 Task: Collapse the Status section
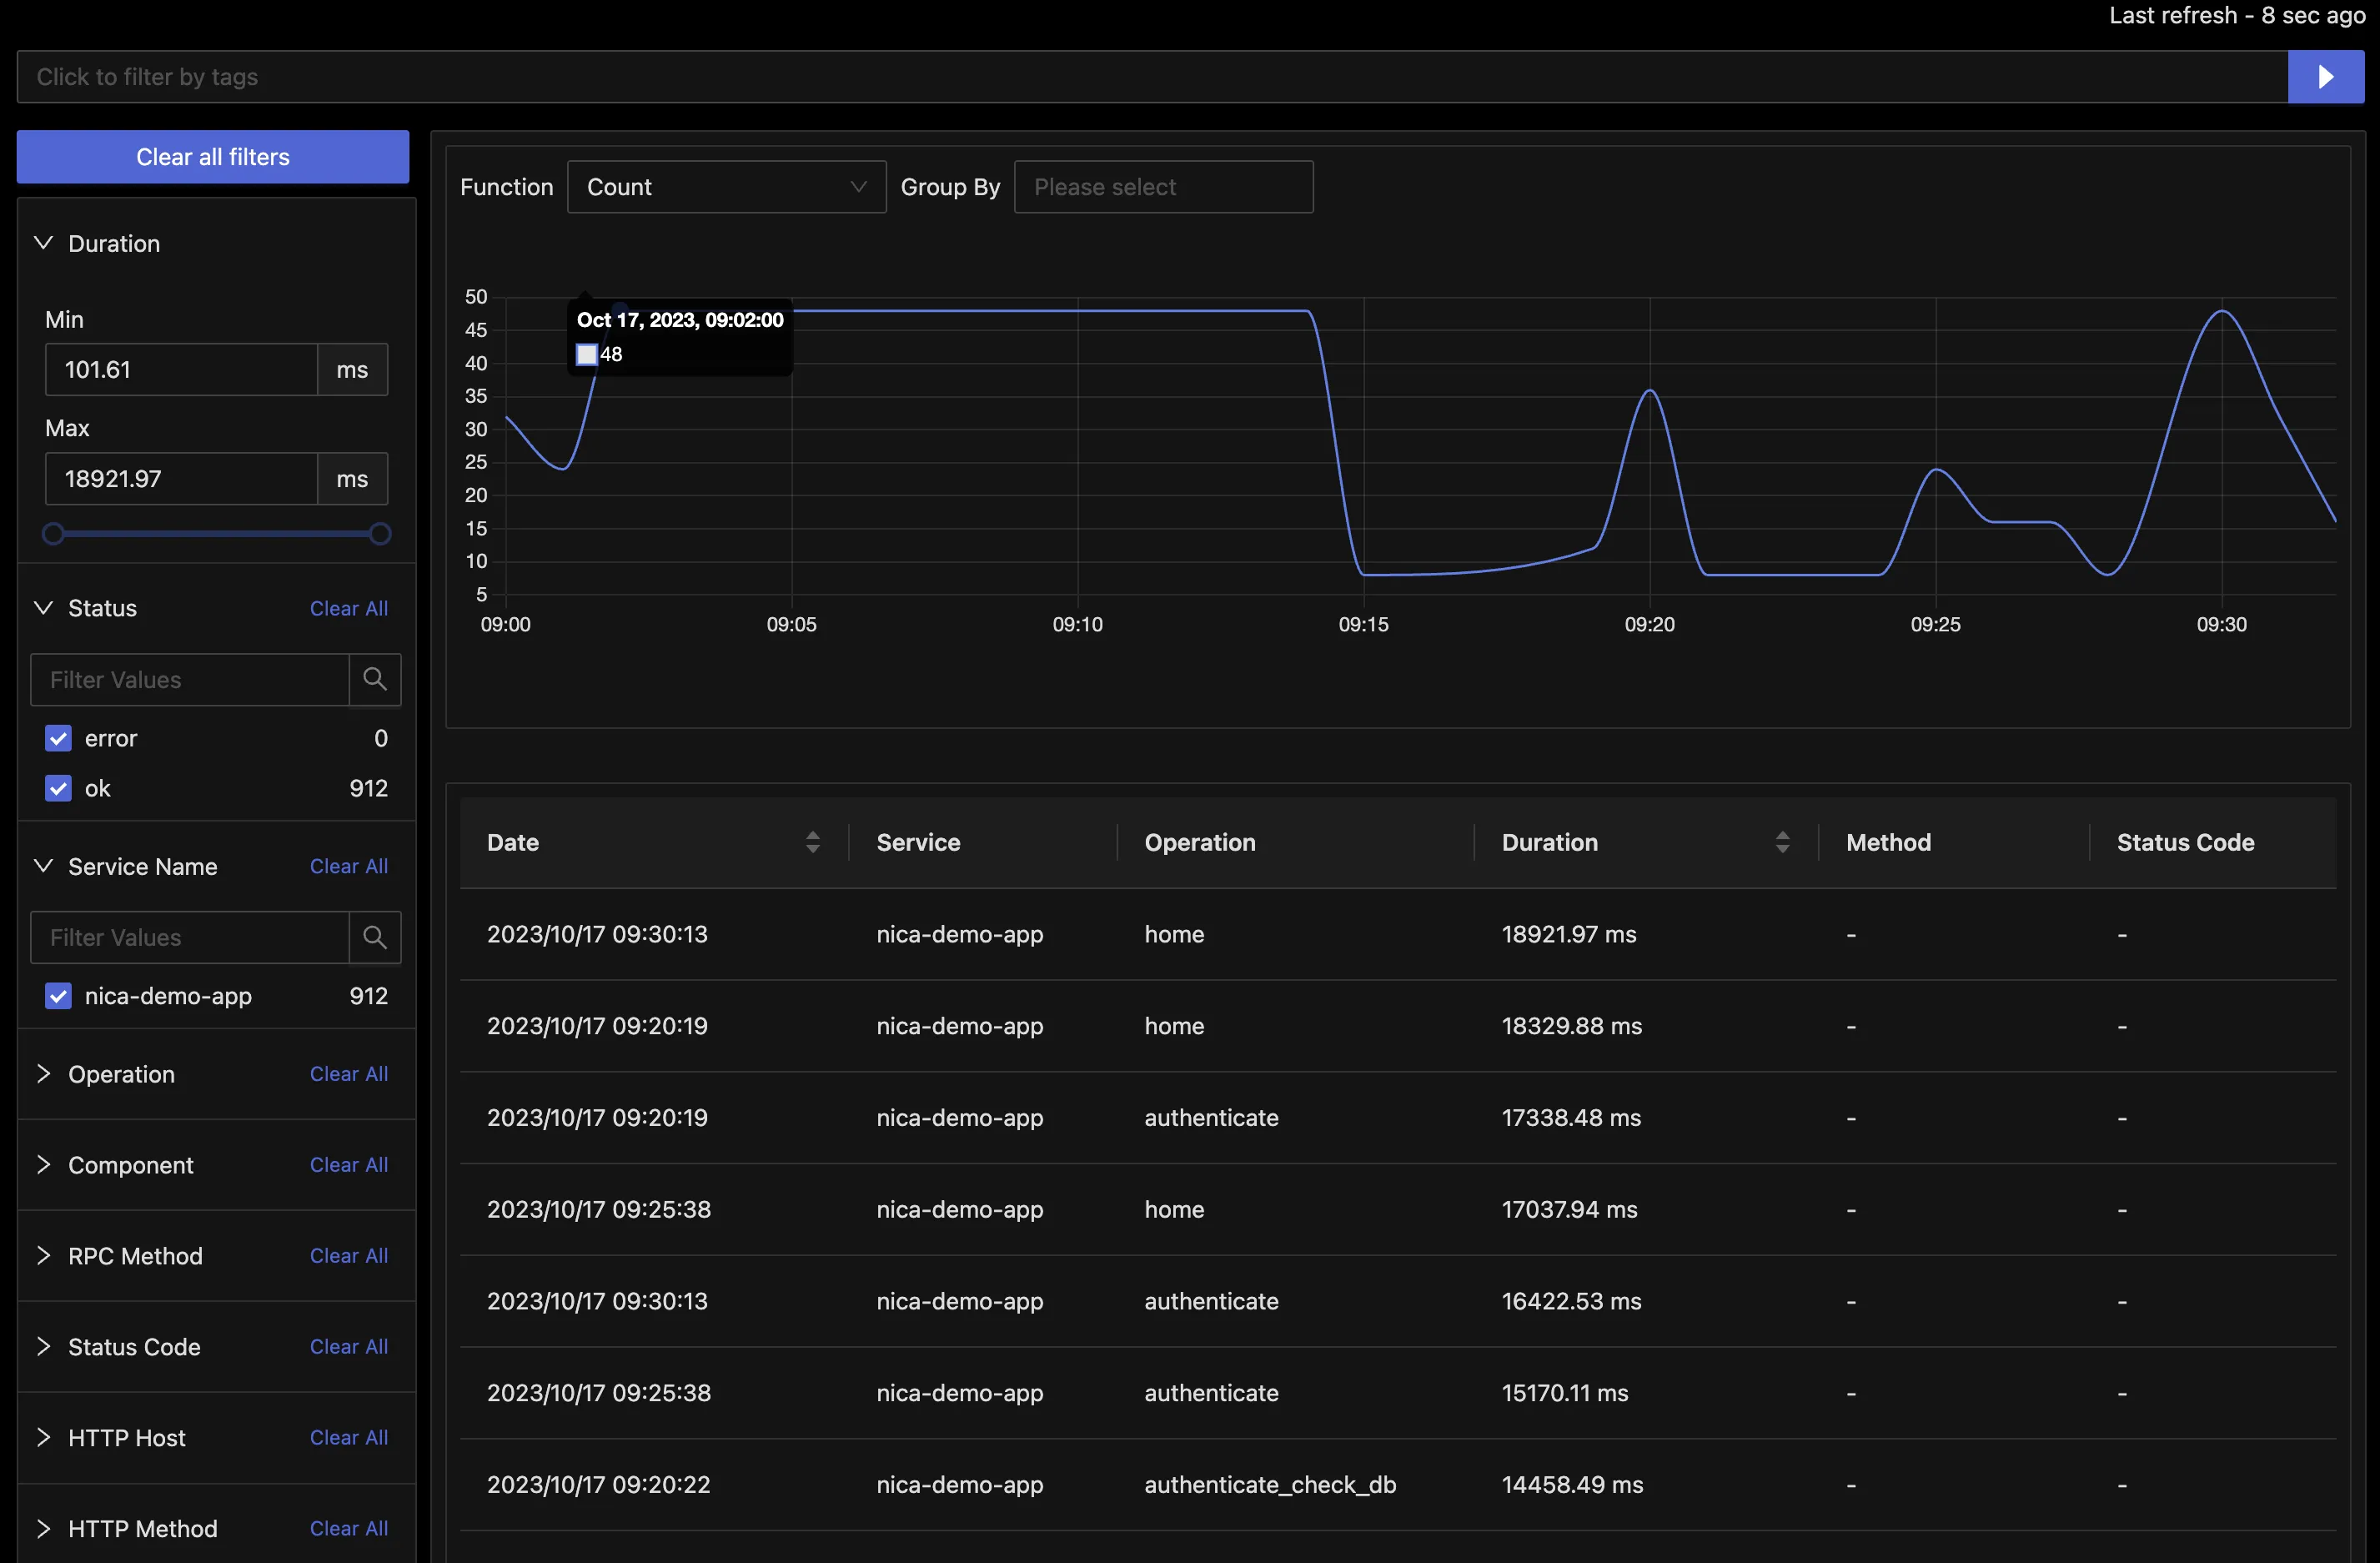(43, 608)
